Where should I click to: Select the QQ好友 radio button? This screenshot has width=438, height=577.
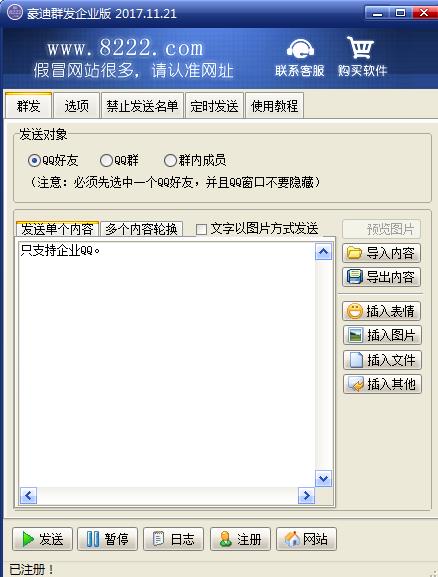pos(34,160)
